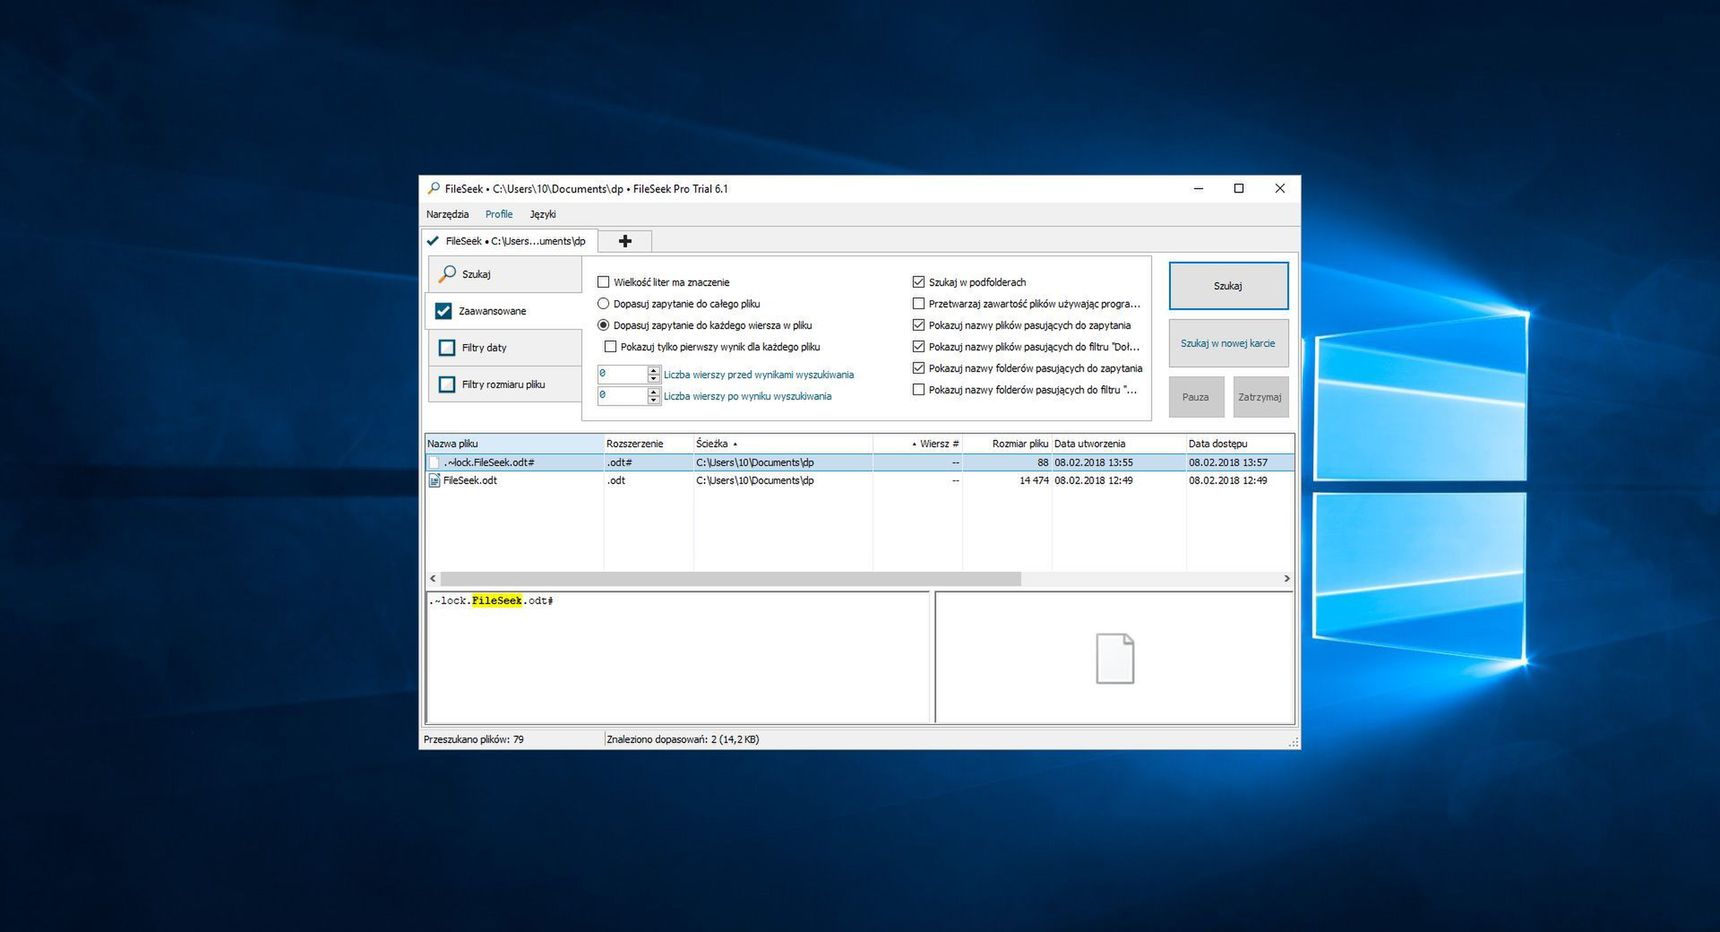Sort results by Ścieżka column header
Screen dimensions: 1720x932
pos(783,444)
